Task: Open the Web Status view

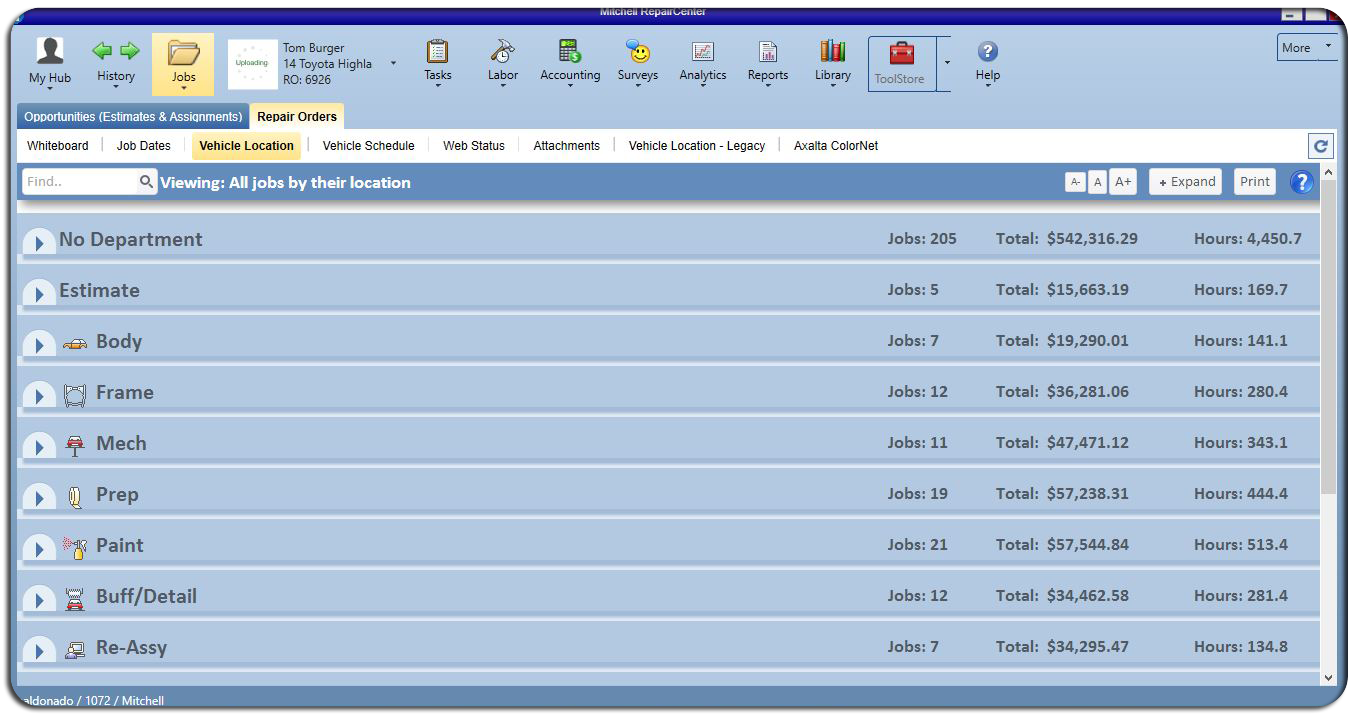Action: click(x=474, y=146)
